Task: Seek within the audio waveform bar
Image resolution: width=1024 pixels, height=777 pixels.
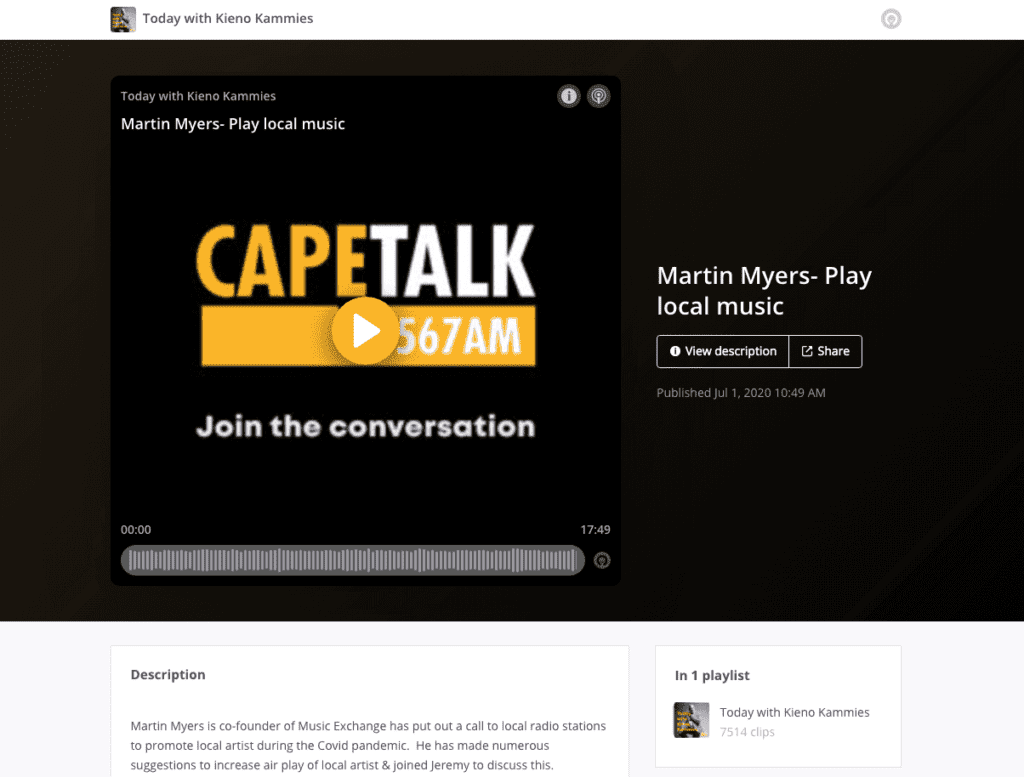Action: pos(353,560)
